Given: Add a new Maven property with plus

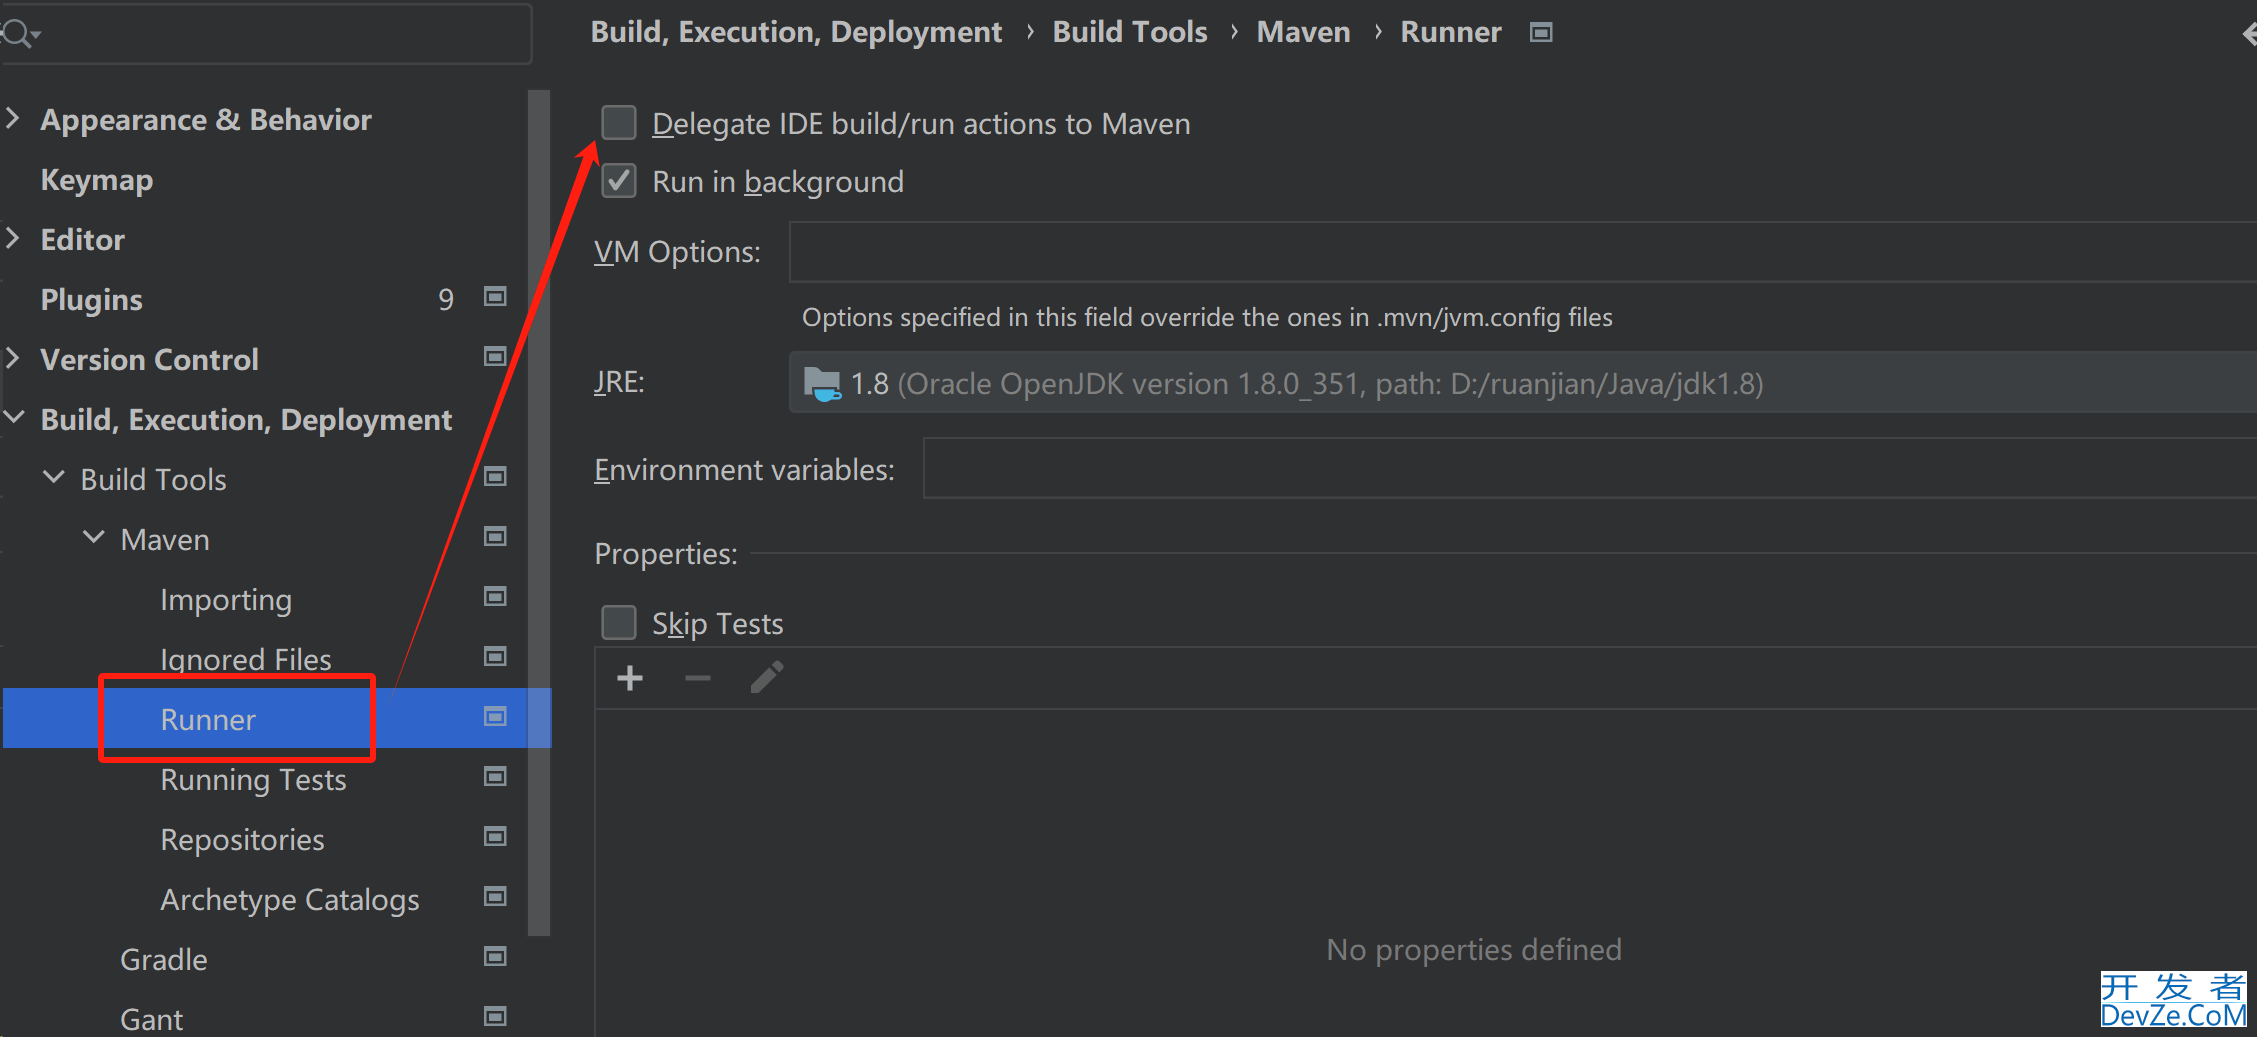Looking at the screenshot, I should coord(630,679).
